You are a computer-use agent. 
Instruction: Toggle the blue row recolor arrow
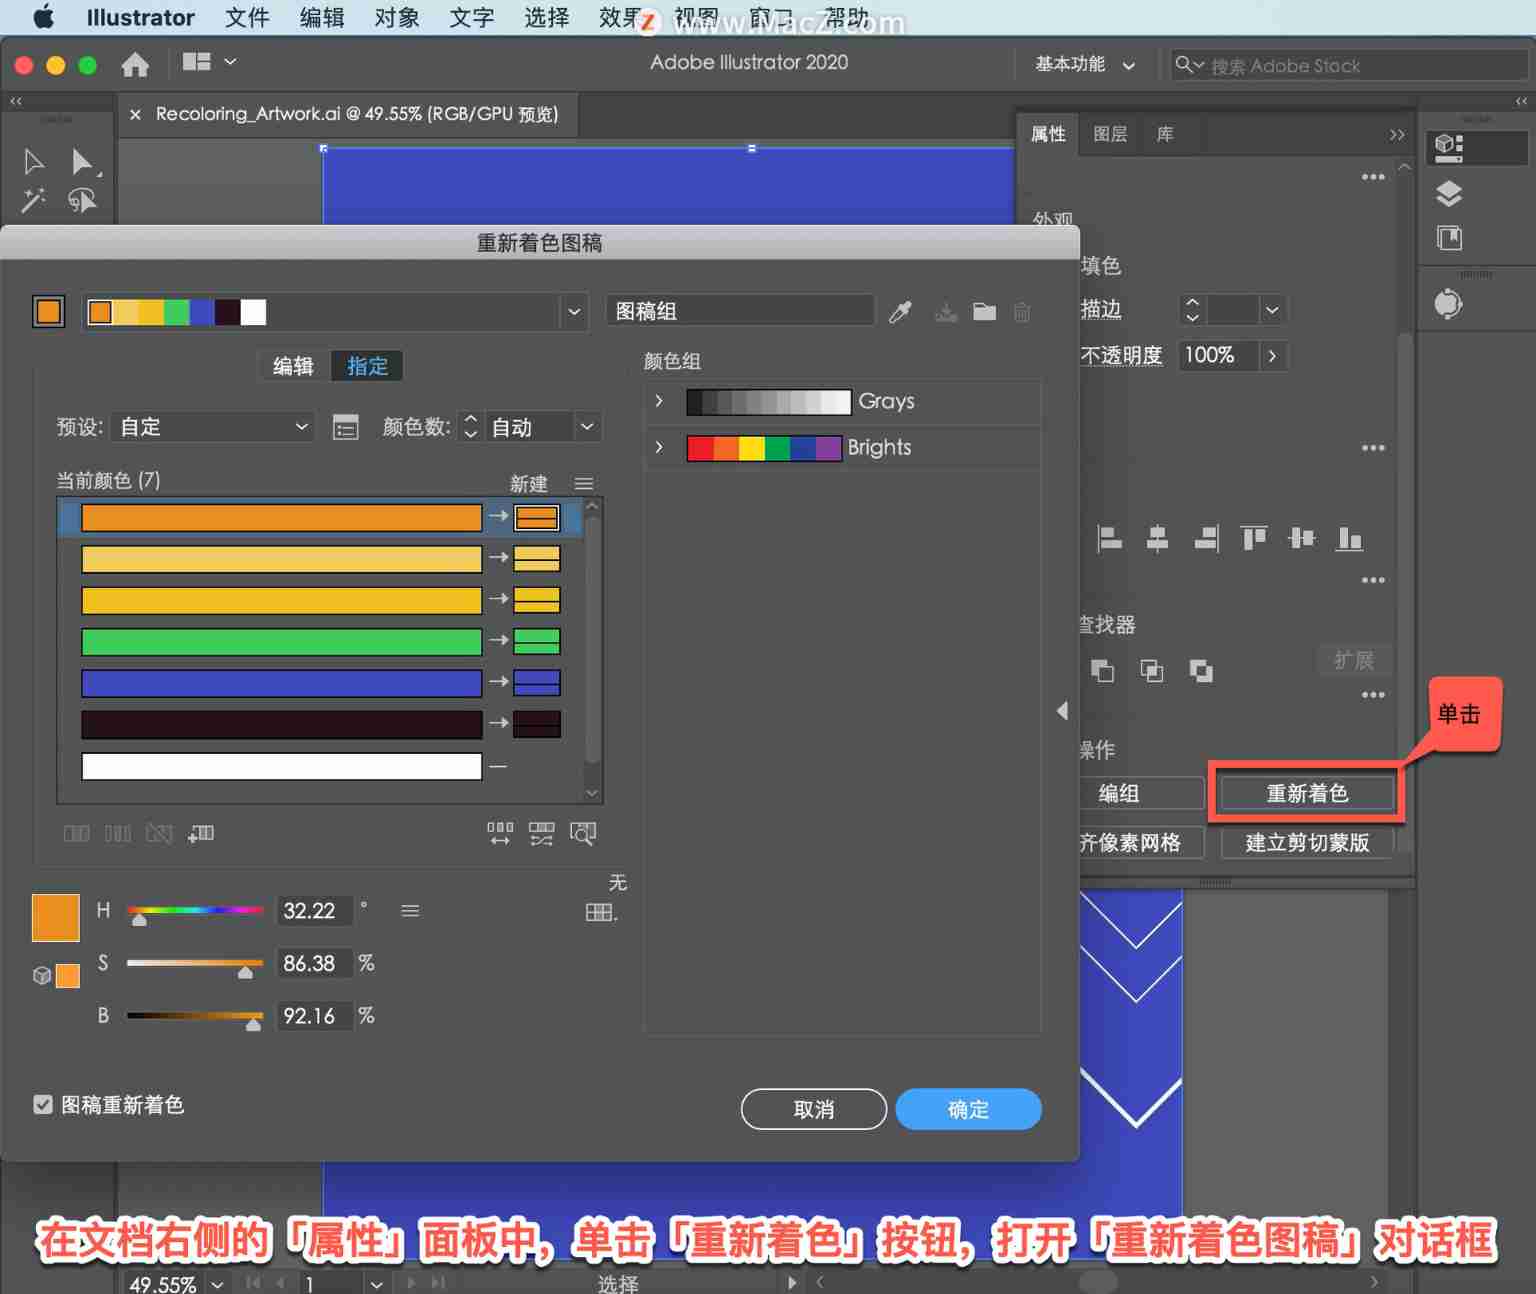[x=498, y=682]
